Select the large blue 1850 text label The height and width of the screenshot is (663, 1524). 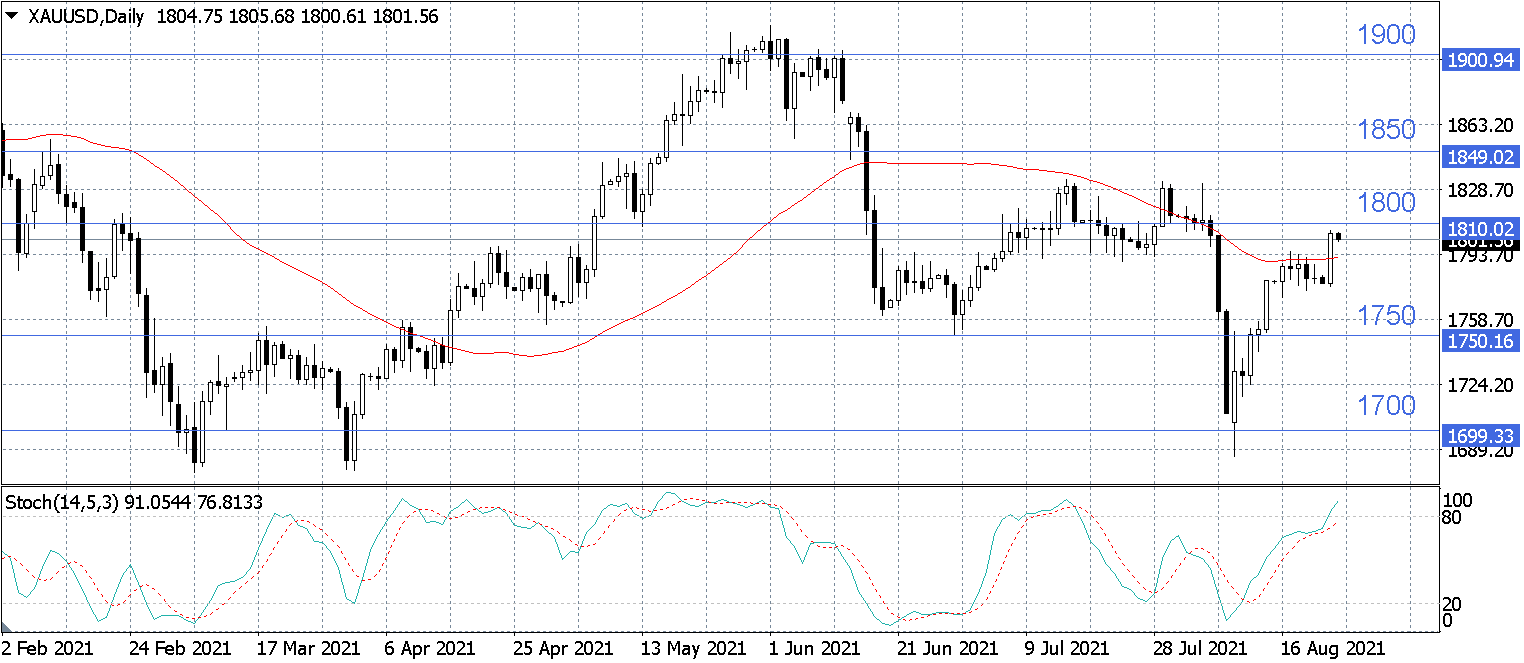(1386, 130)
